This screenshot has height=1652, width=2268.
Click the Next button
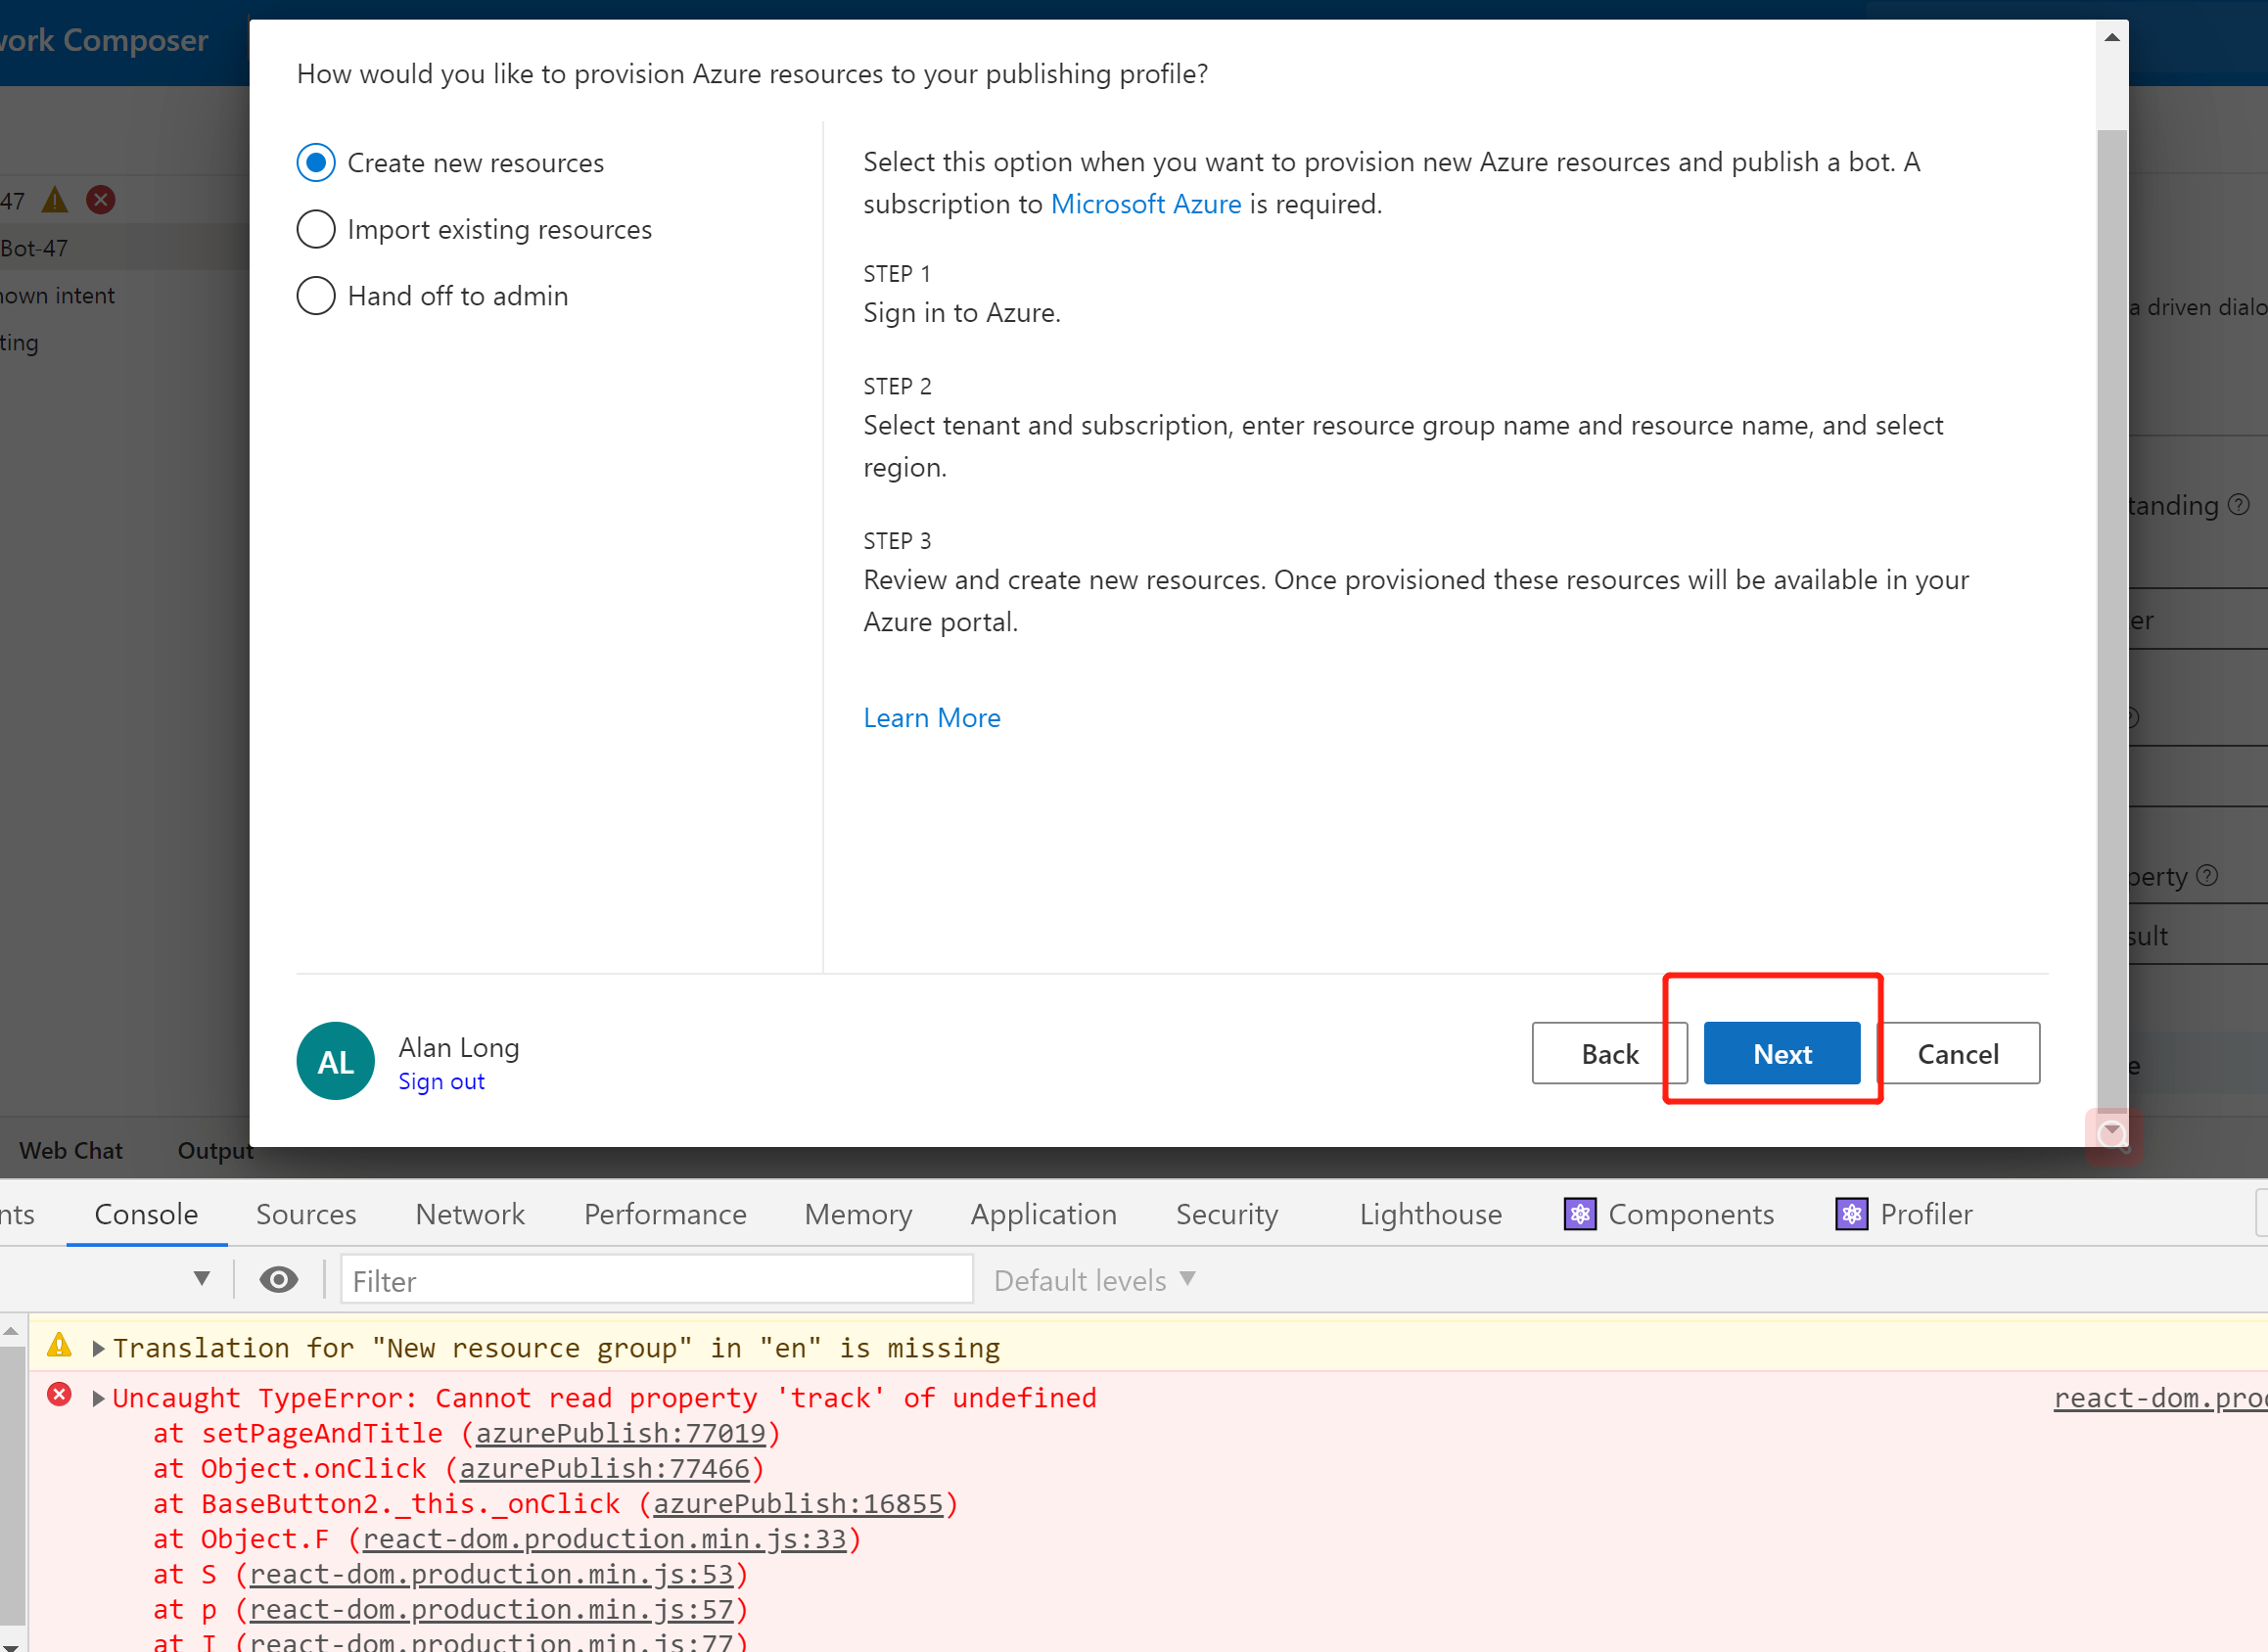pyautogui.click(x=1781, y=1053)
